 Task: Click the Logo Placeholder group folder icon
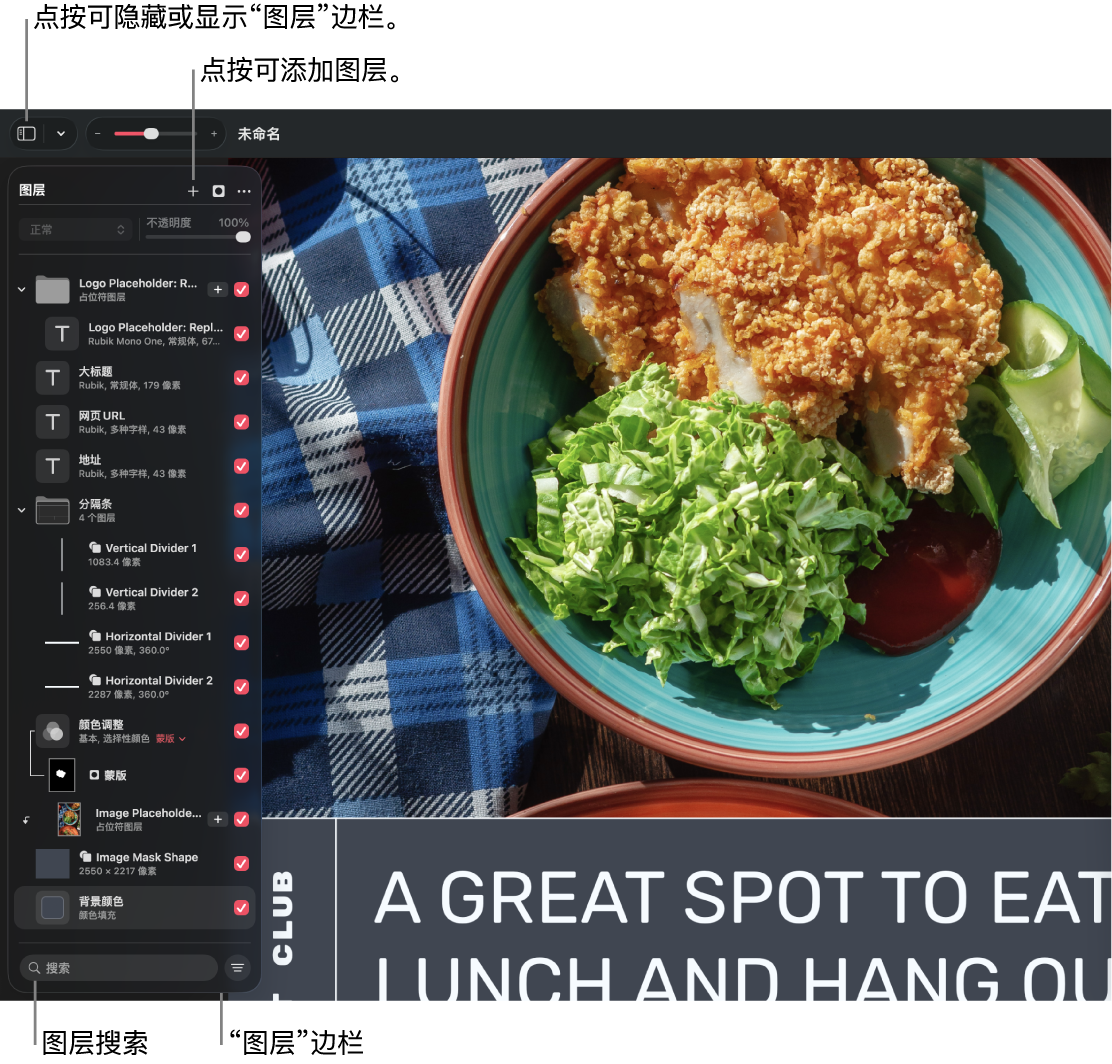click(52, 289)
